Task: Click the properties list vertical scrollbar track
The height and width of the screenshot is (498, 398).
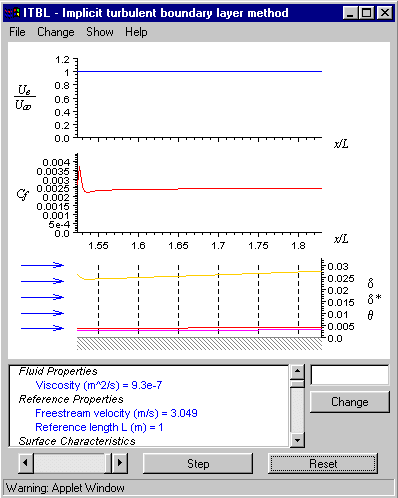Action: pos(297,410)
